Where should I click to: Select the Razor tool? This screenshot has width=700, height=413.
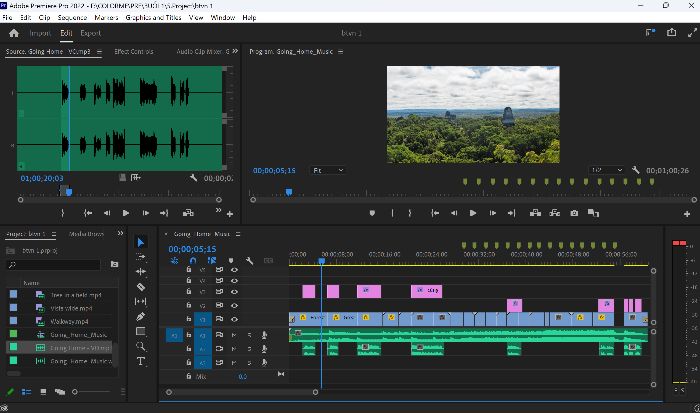pyautogui.click(x=141, y=287)
